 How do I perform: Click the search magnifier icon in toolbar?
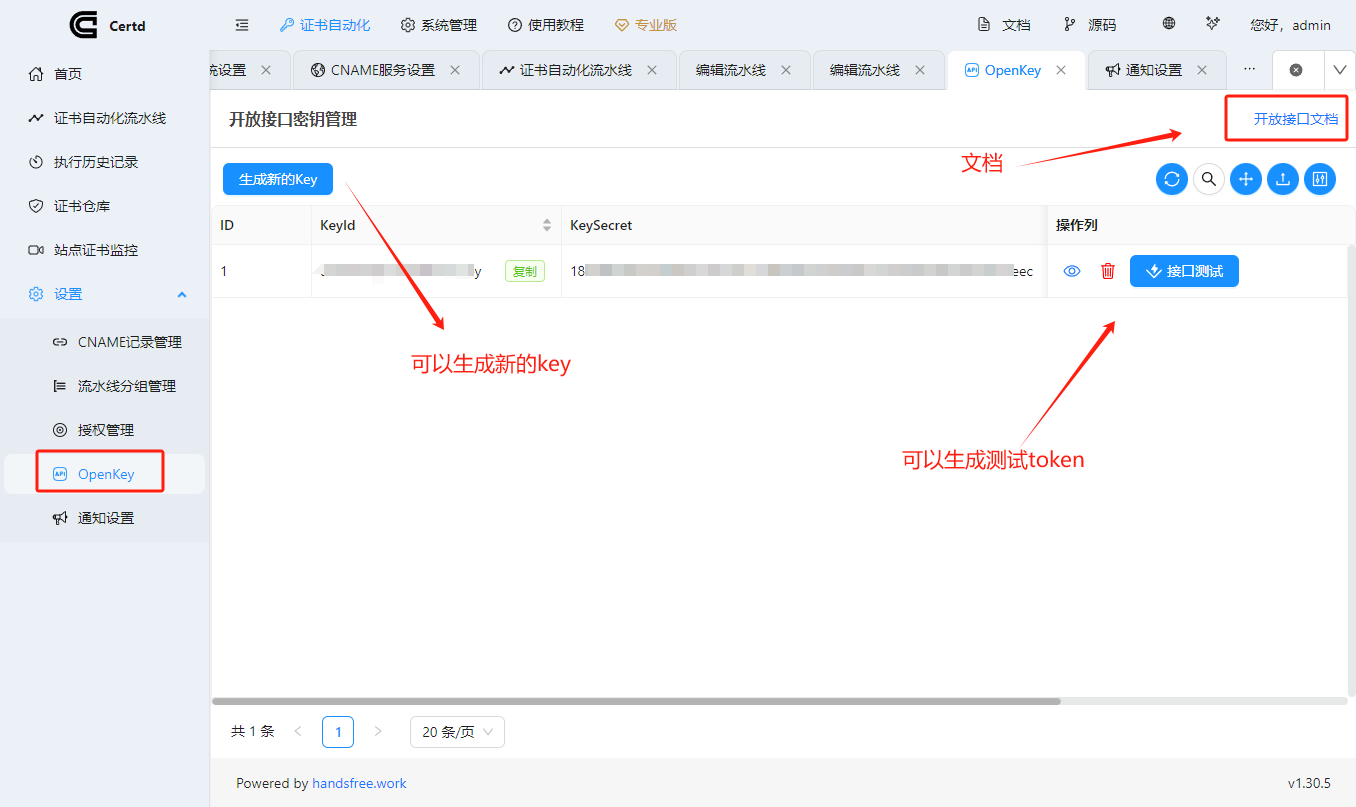click(x=1209, y=179)
